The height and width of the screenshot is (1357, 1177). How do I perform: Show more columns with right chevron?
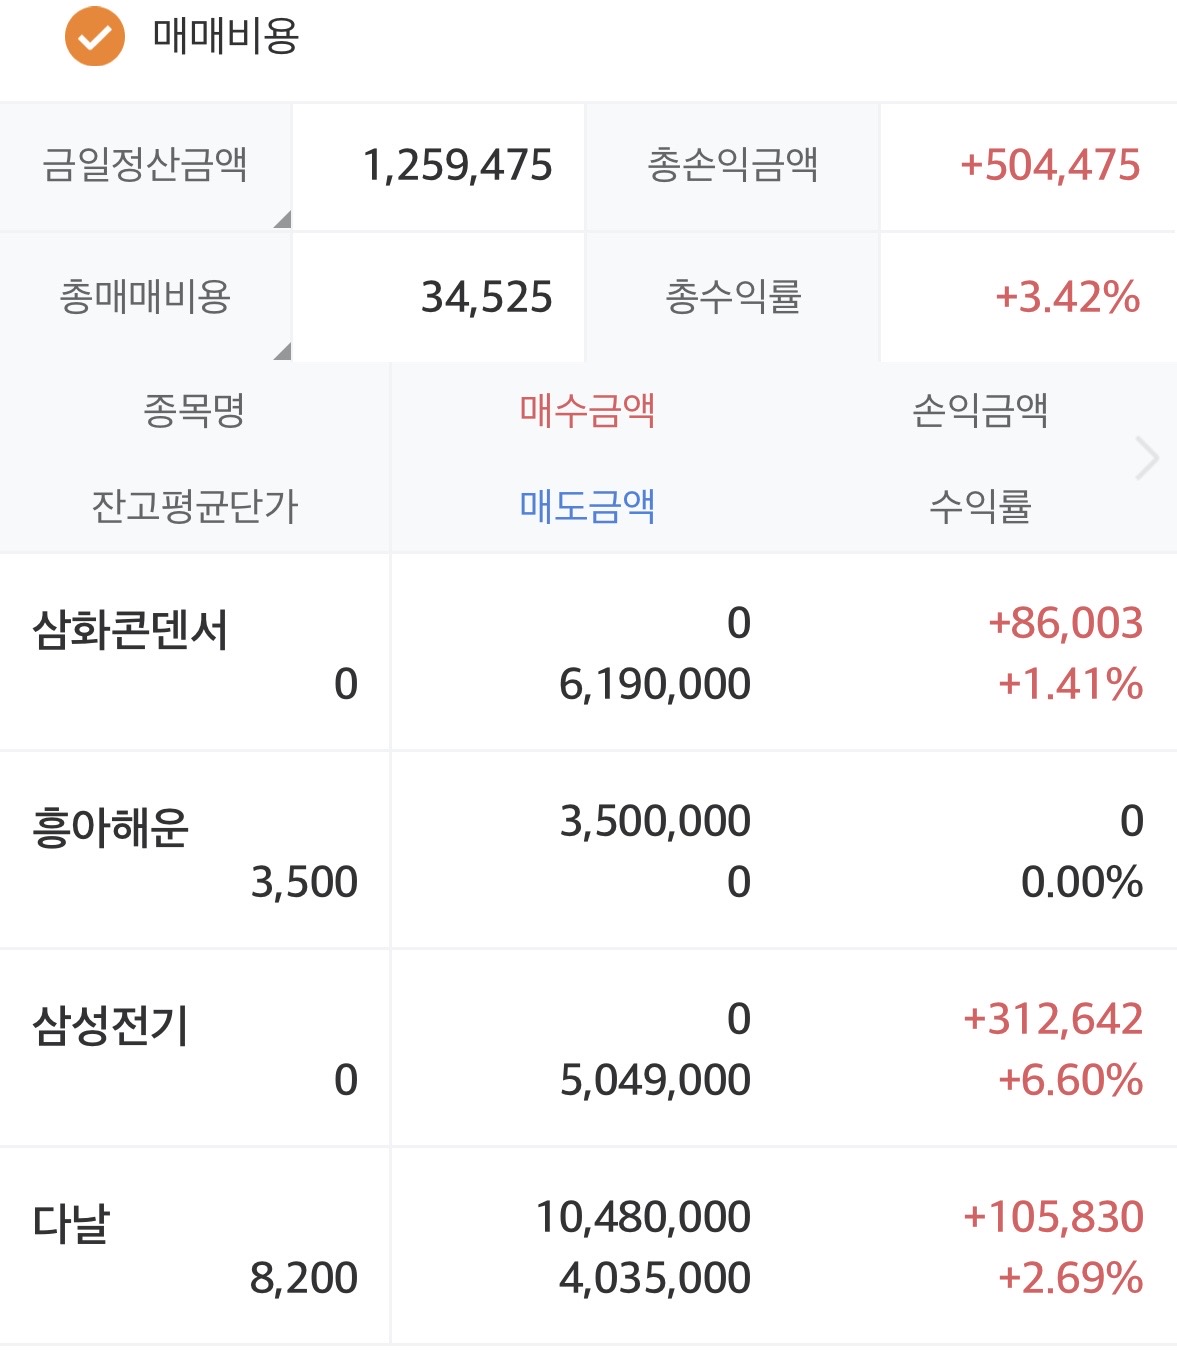point(1147,459)
